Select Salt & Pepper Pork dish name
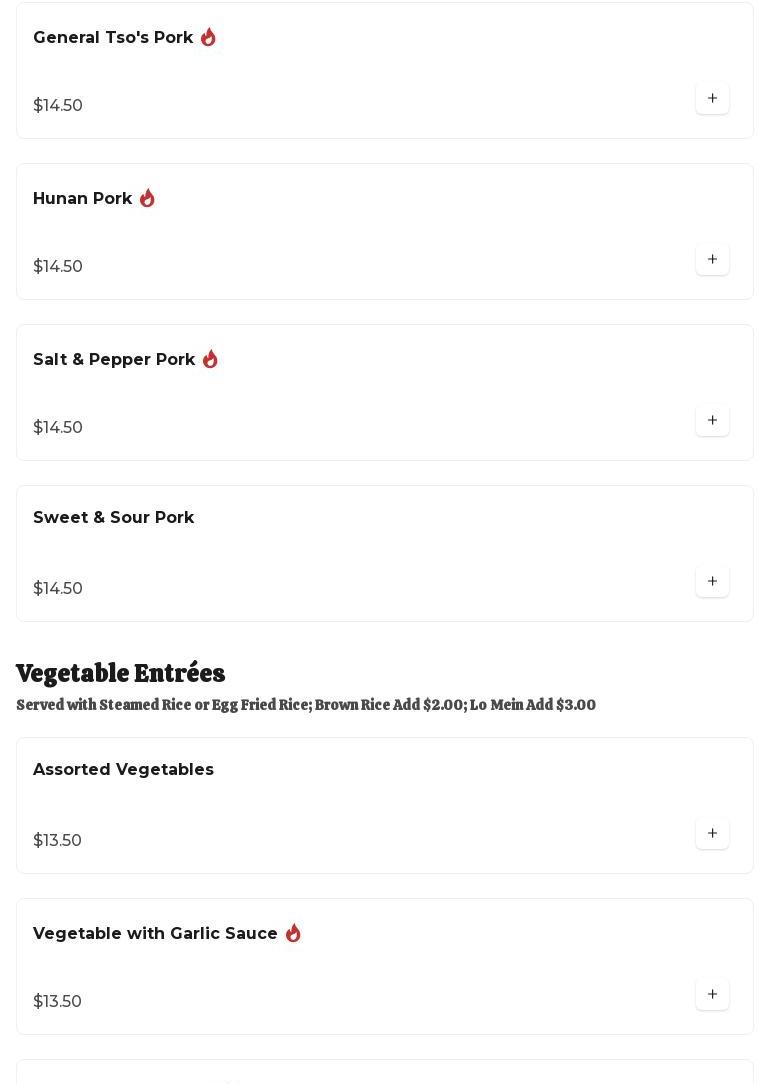The width and height of the screenshot is (770, 1084). 114,360
